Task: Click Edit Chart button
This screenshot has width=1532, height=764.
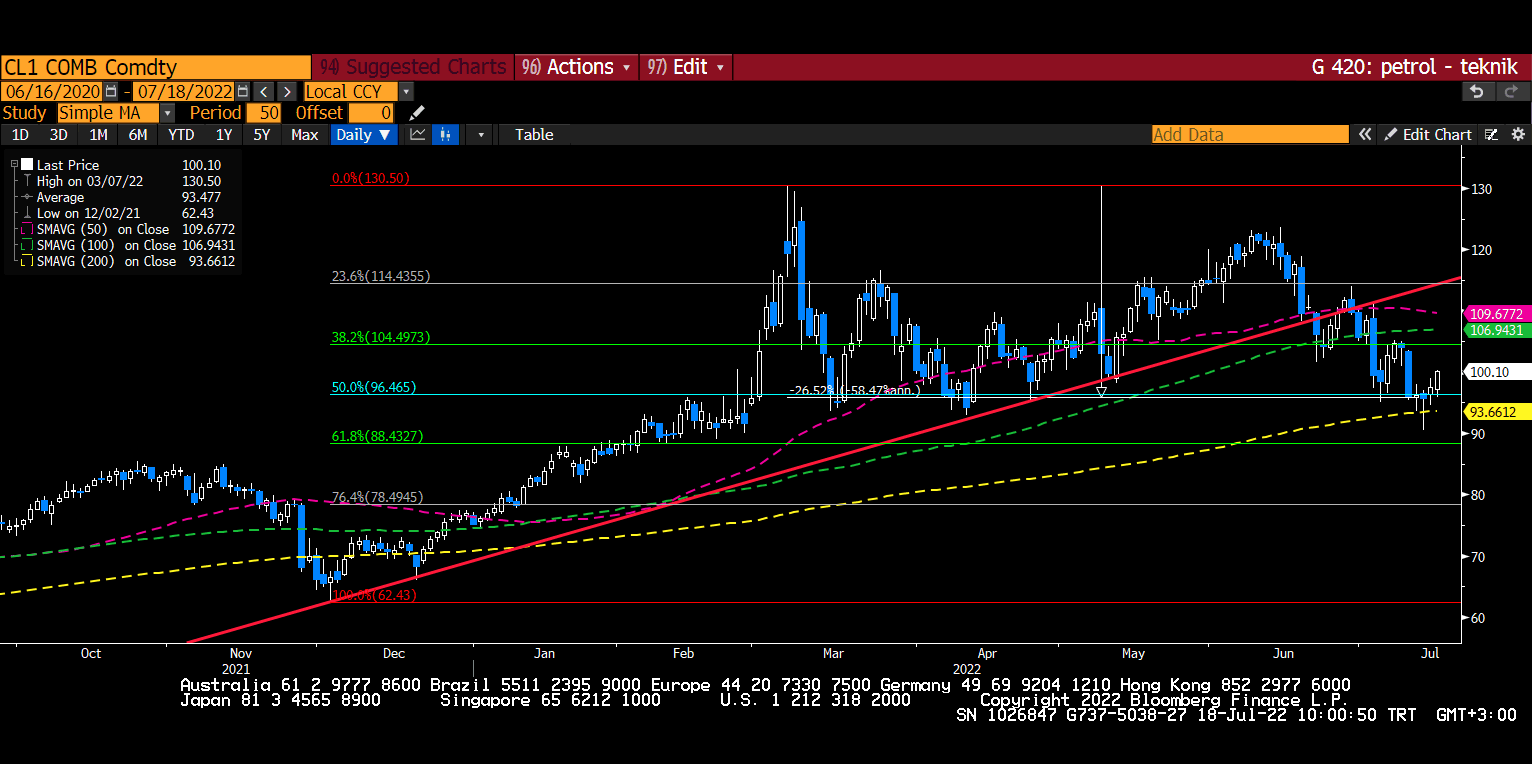Action: pyautogui.click(x=1428, y=135)
